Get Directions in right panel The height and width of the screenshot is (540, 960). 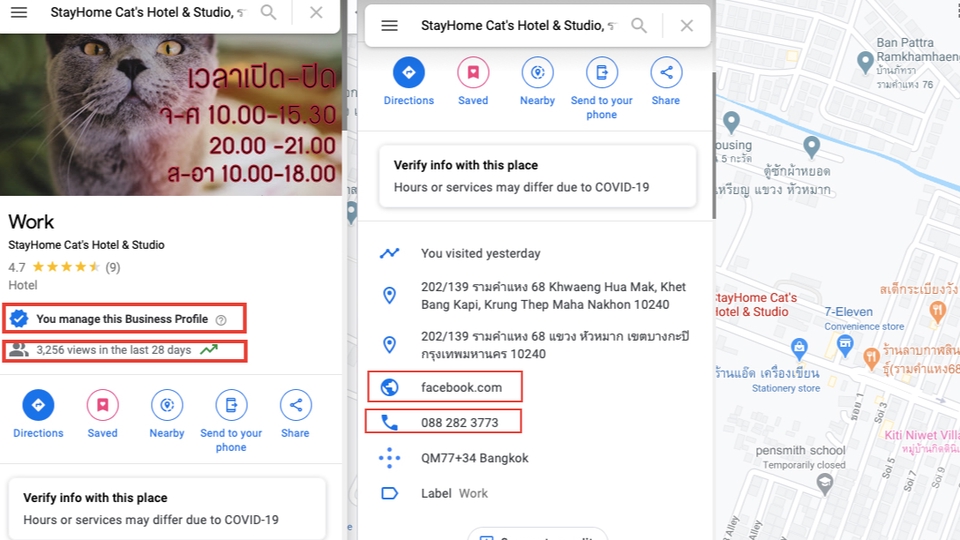click(x=408, y=82)
